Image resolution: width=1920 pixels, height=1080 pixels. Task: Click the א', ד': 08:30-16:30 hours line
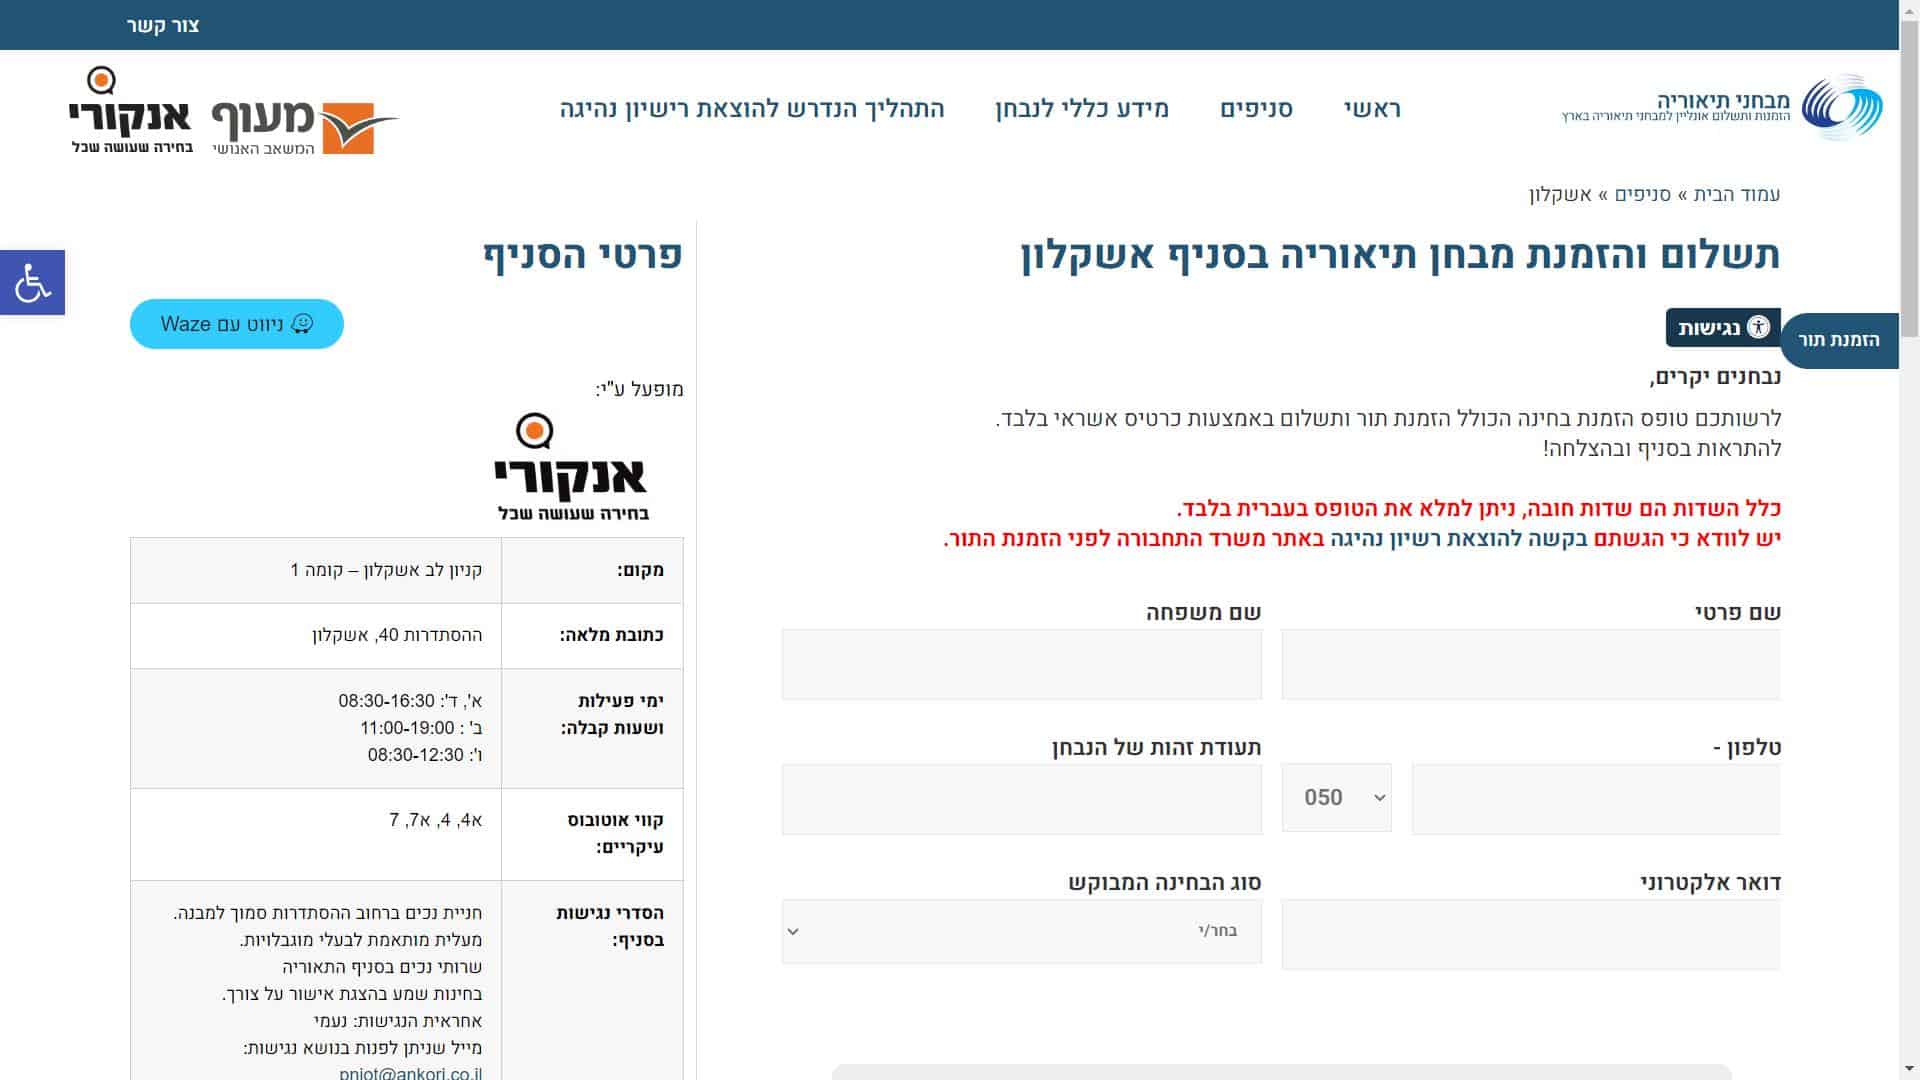pyautogui.click(x=410, y=701)
